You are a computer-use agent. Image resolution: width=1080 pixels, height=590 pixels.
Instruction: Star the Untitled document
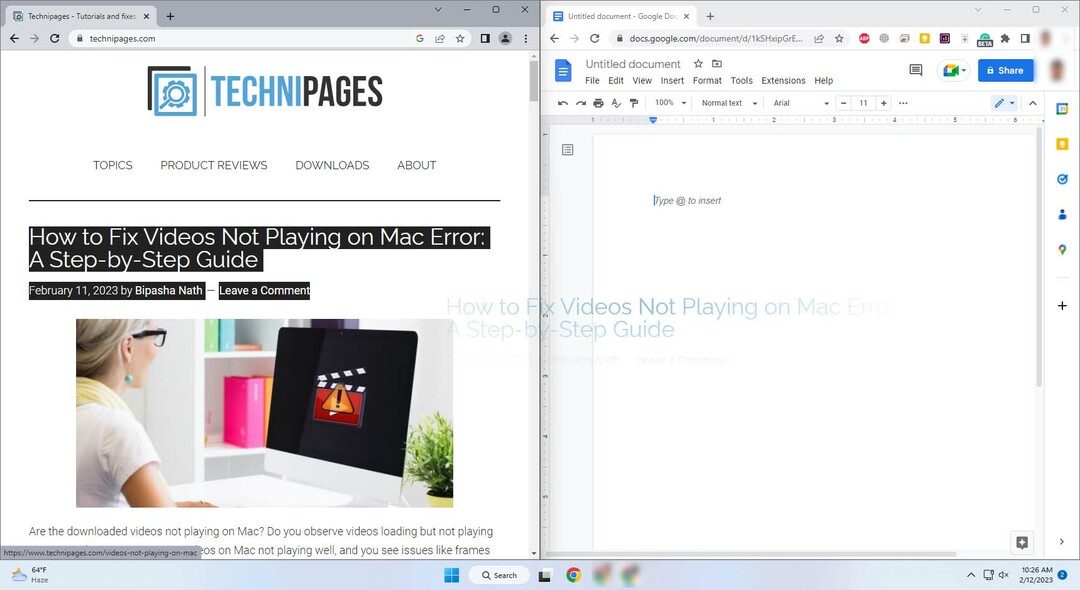coord(698,64)
